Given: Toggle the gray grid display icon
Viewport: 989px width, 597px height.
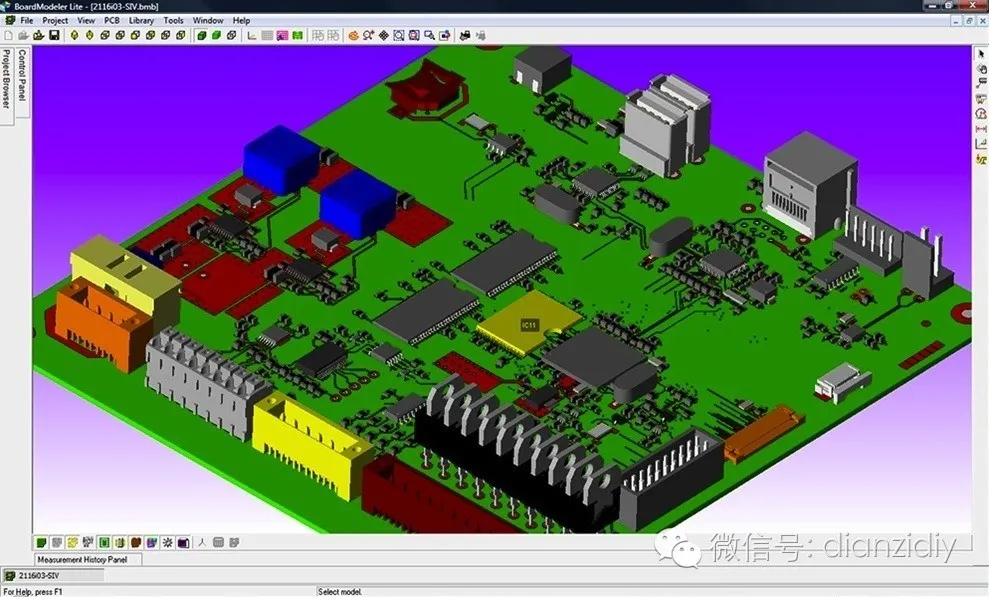Looking at the screenshot, I should (x=267, y=35).
